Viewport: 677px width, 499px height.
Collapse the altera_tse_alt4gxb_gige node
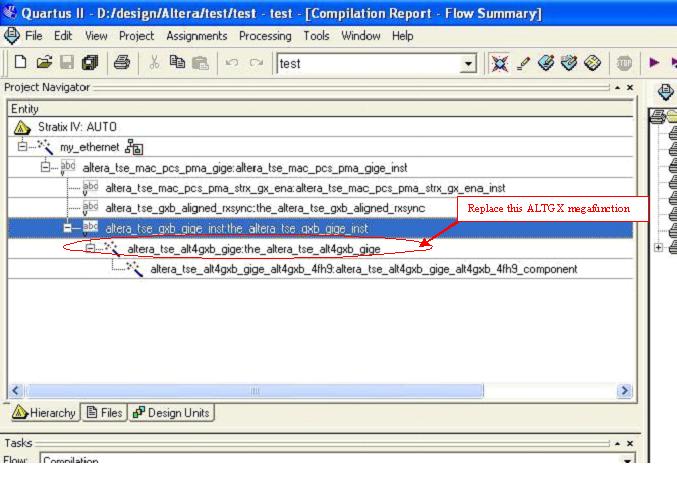point(90,248)
